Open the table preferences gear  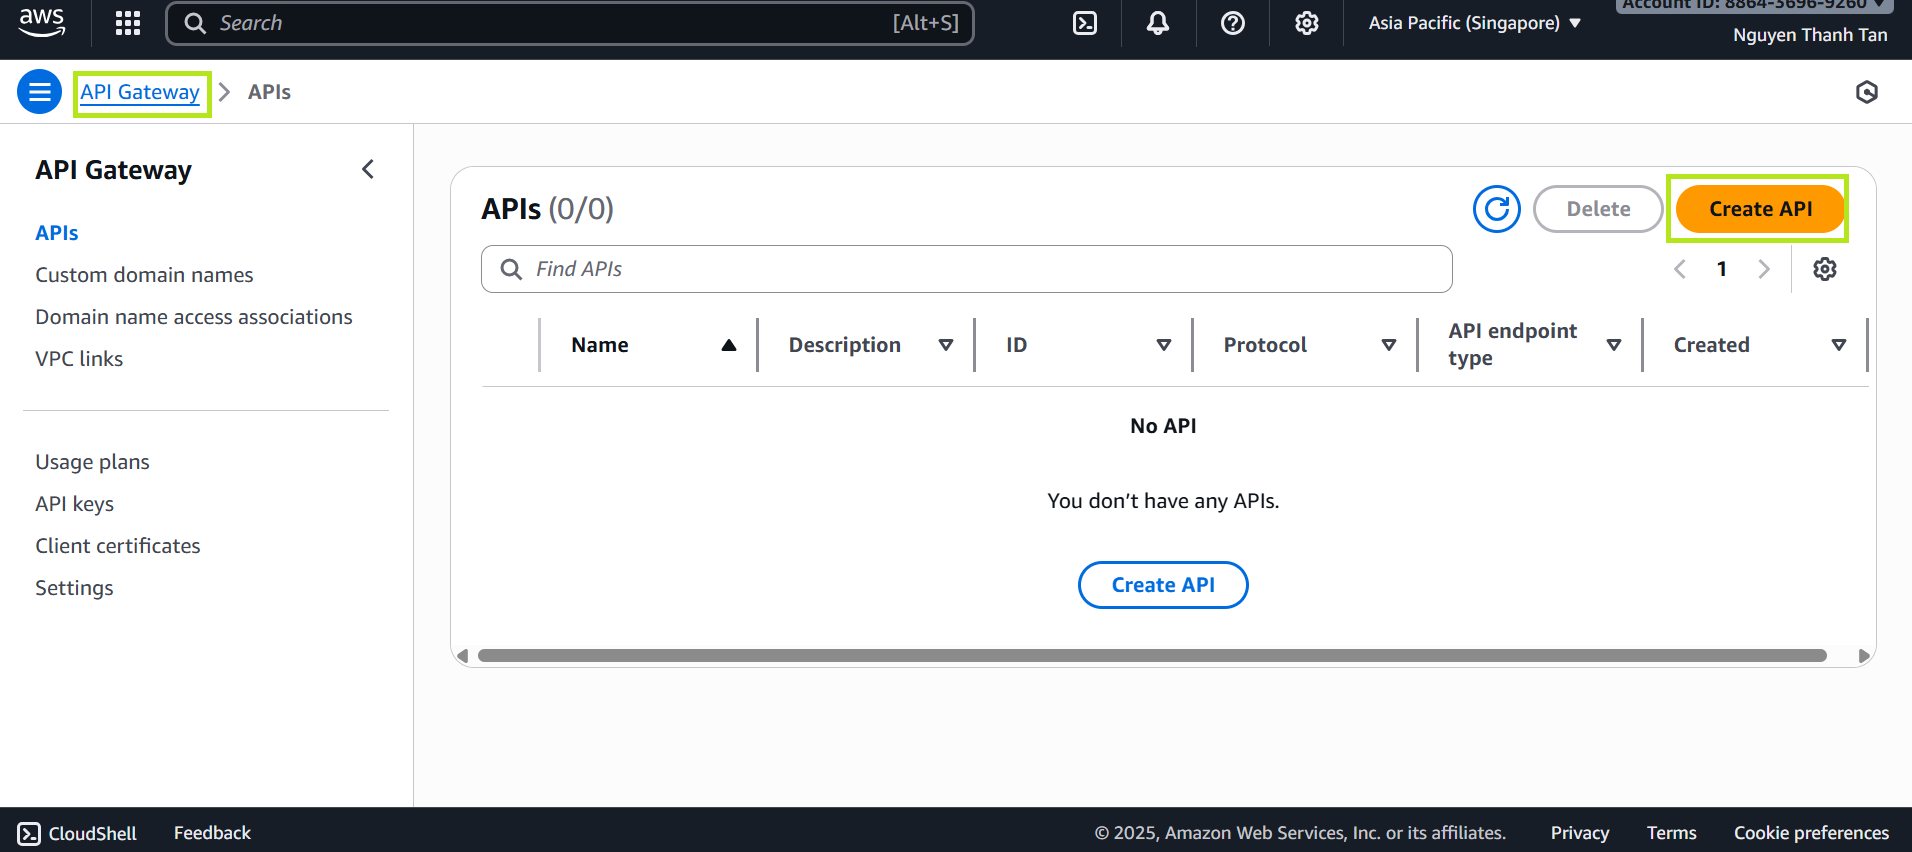[x=1825, y=269]
